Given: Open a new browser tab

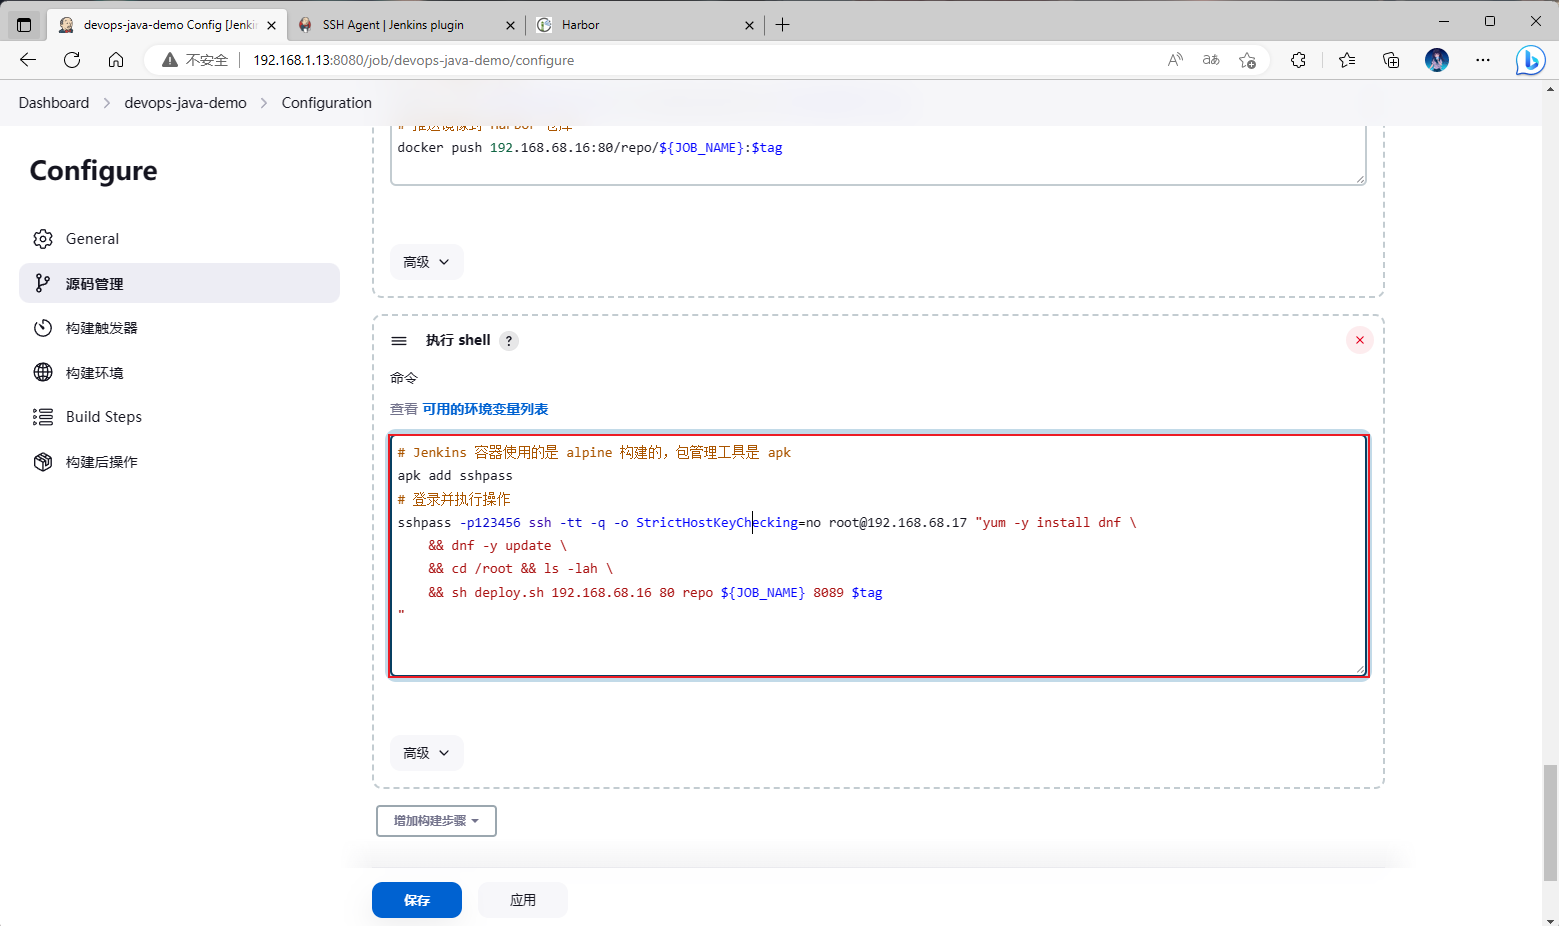Looking at the screenshot, I should click(x=782, y=24).
